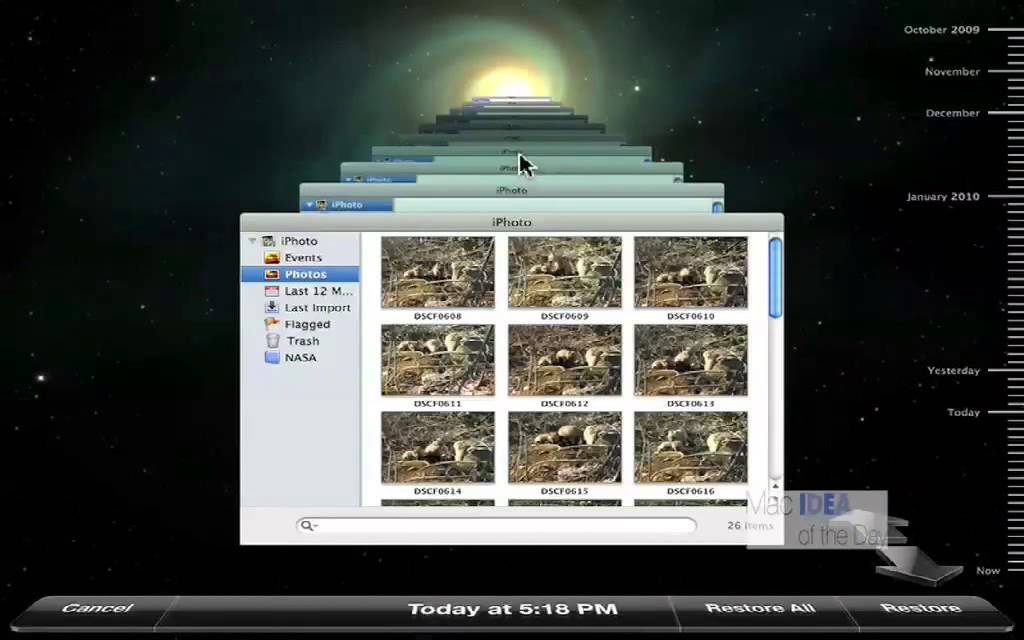This screenshot has height=640, width=1024.
Task: Select Photos in the sidebar
Action: [x=300, y=274]
